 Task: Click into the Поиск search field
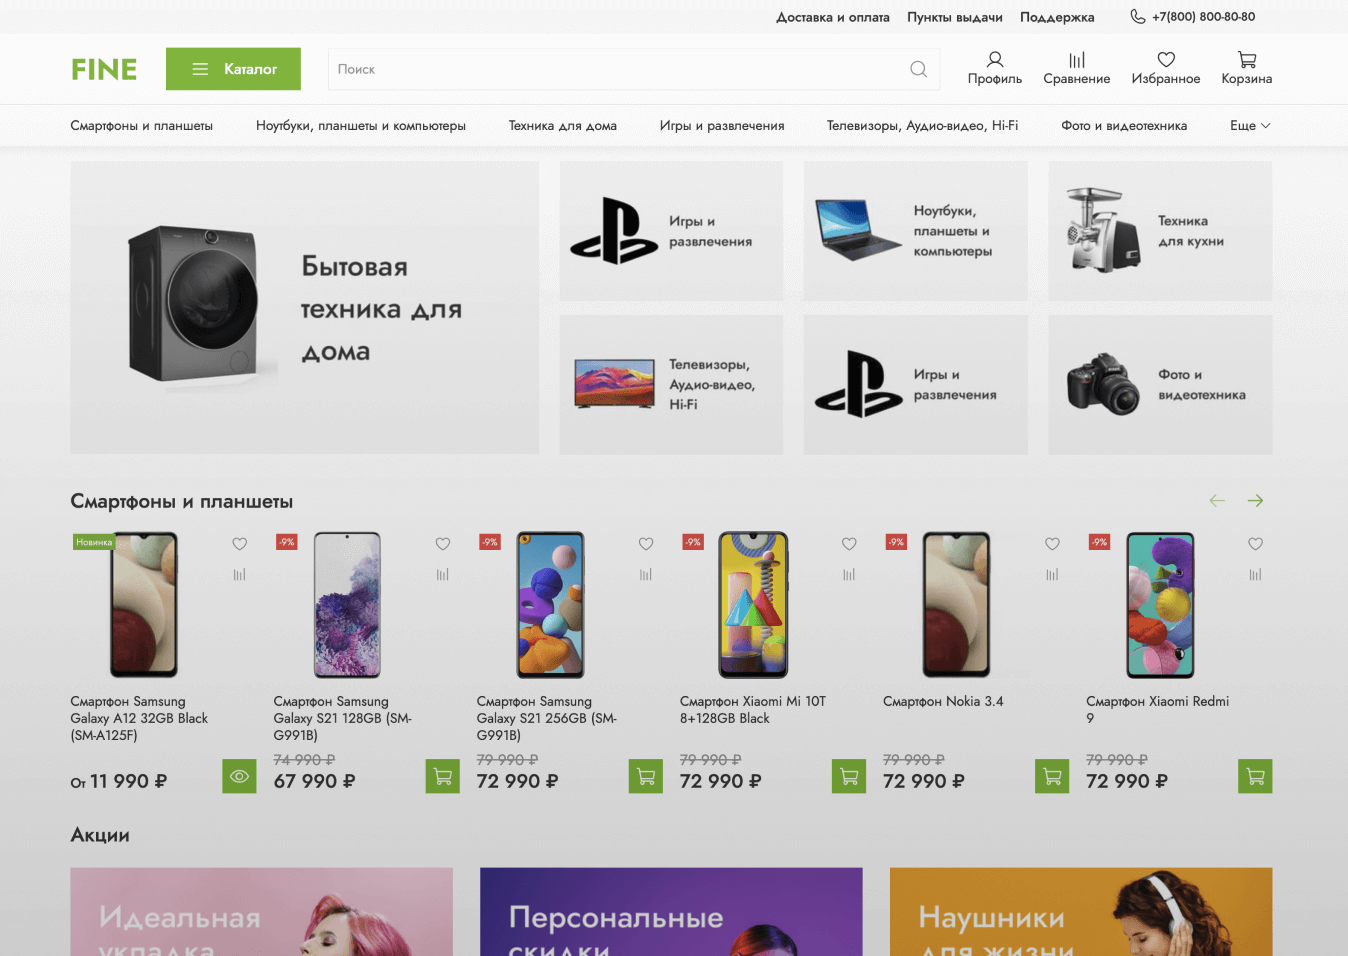[x=615, y=69]
